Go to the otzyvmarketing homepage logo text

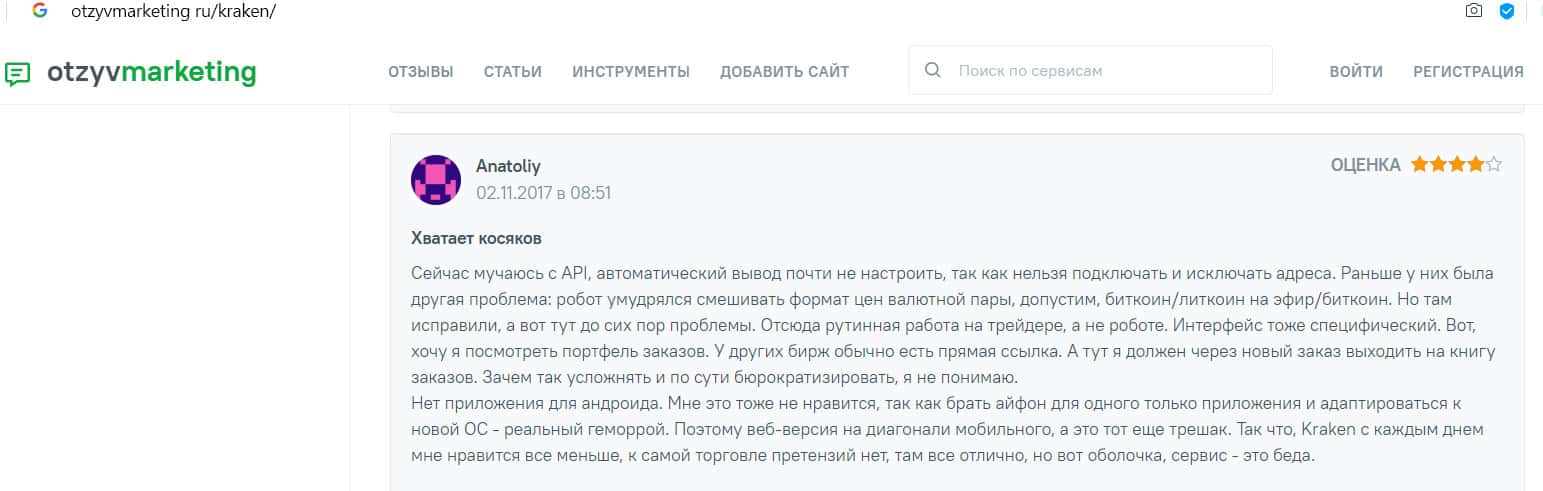(152, 72)
